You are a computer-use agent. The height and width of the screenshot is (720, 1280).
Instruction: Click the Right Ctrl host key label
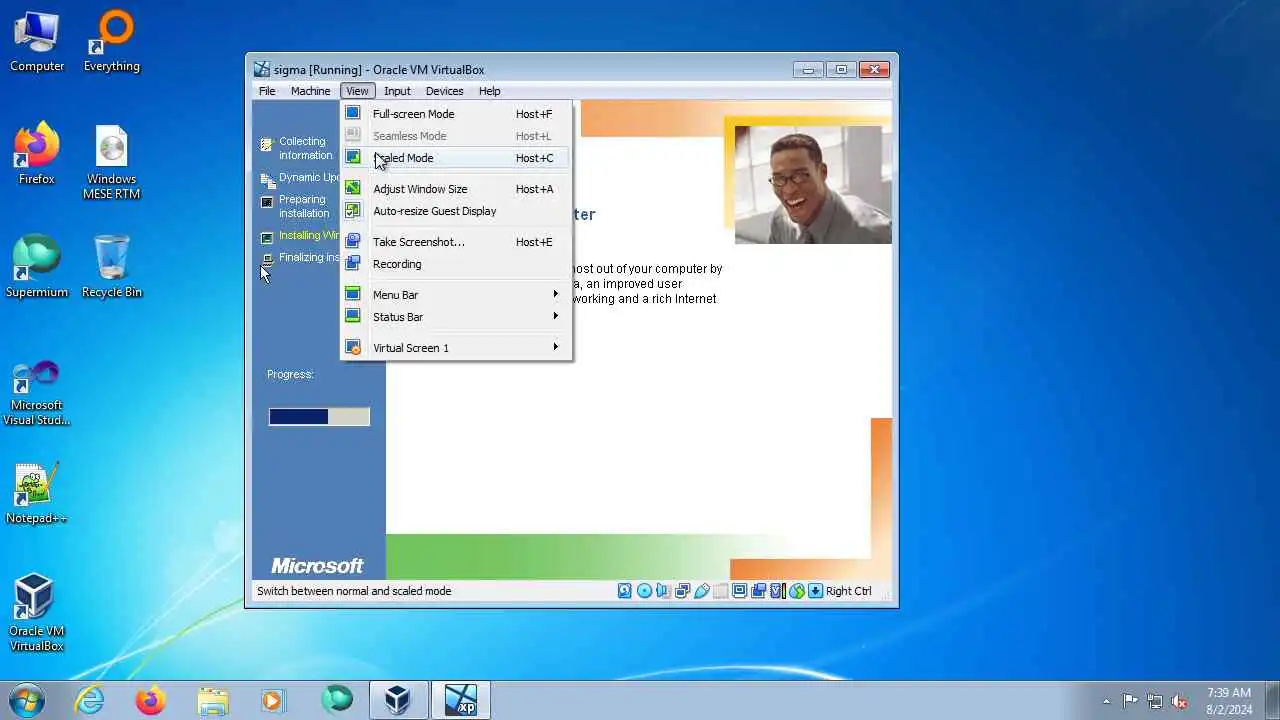849,591
